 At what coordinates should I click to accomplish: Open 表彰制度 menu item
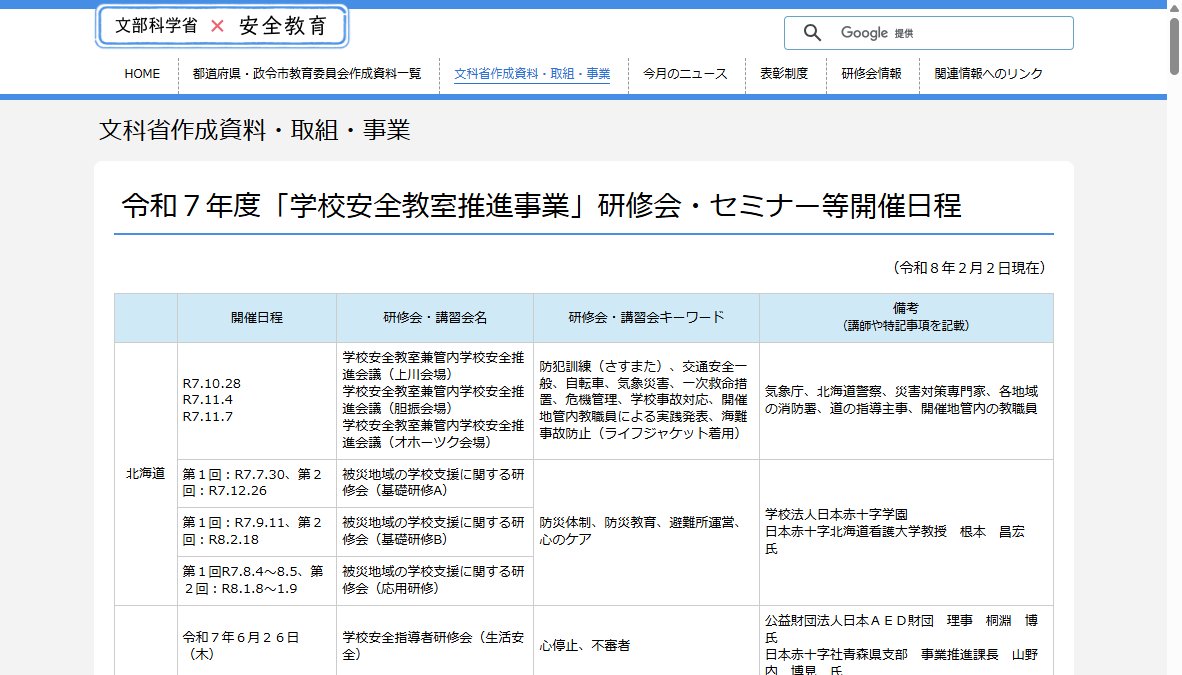tap(784, 74)
